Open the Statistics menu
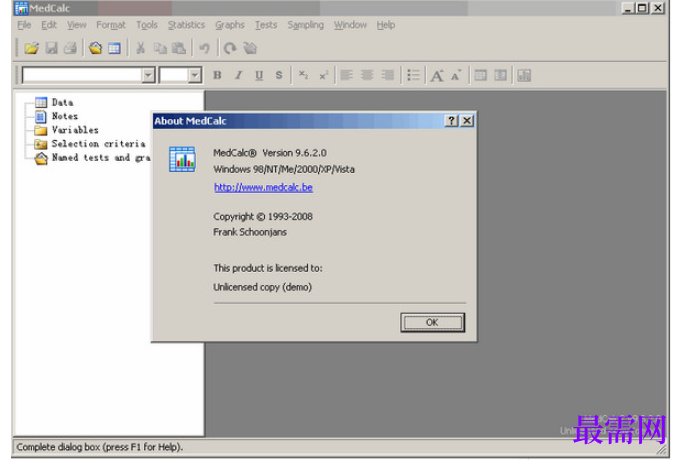The width and height of the screenshot is (685, 461). click(186, 25)
